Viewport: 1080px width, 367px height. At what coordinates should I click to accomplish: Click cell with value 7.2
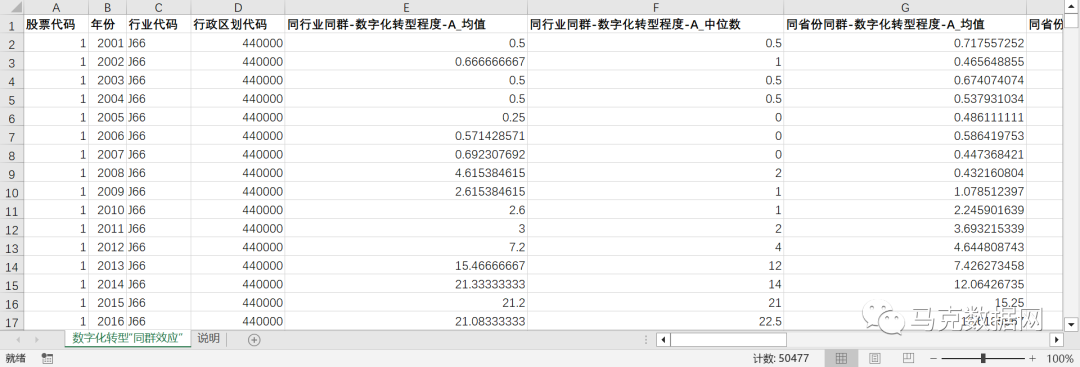tap(406, 247)
